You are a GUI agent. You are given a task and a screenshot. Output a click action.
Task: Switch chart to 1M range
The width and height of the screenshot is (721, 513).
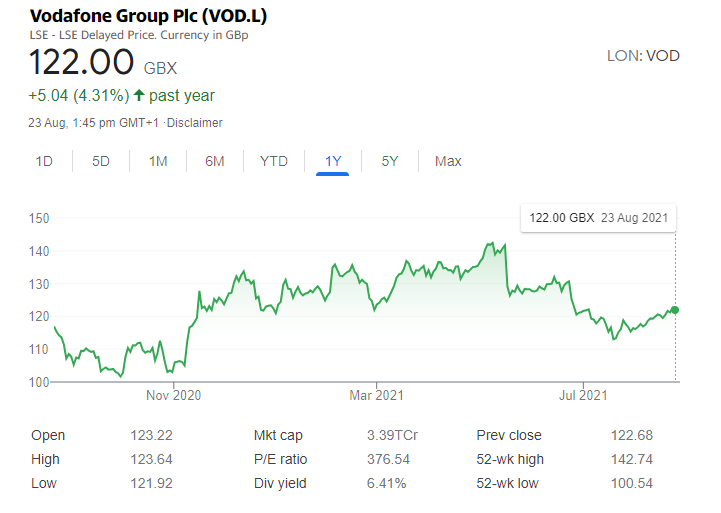tap(158, 161)
